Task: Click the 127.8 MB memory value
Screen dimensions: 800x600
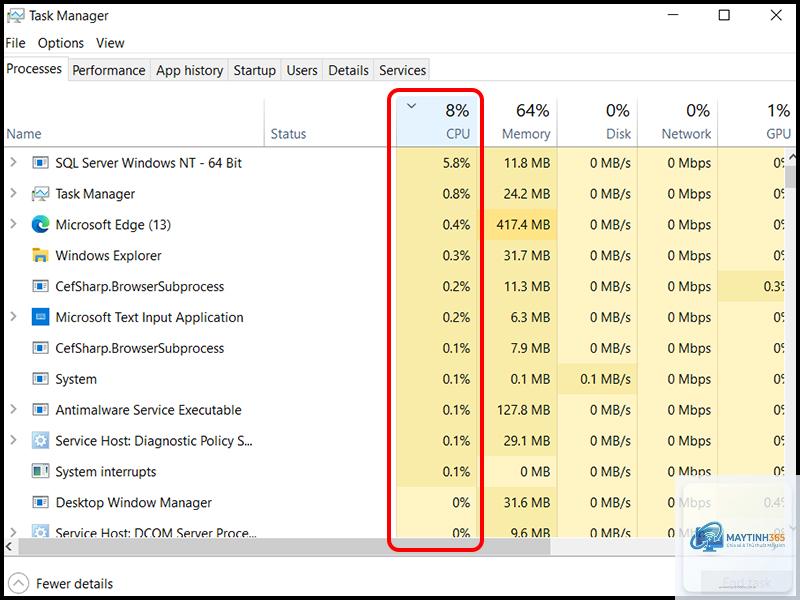Action: click(523, 410)
